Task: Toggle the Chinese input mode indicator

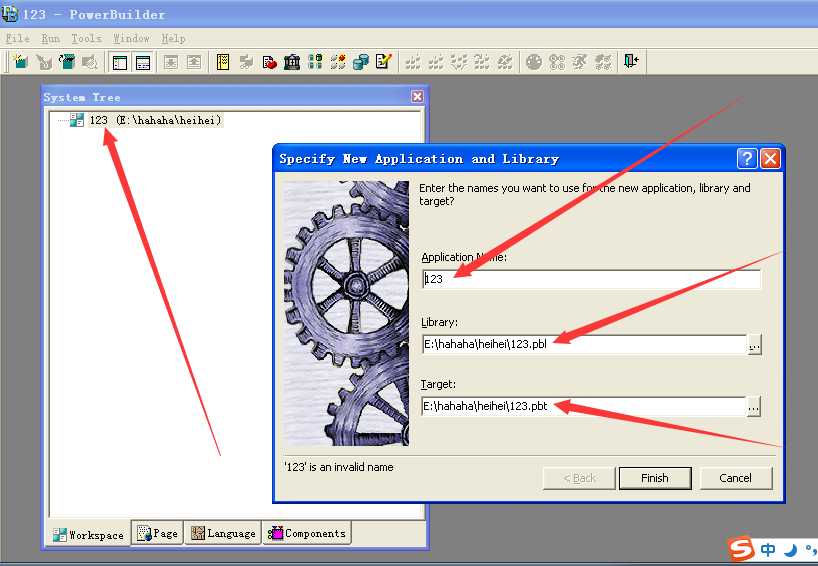Action: [768, 550]
